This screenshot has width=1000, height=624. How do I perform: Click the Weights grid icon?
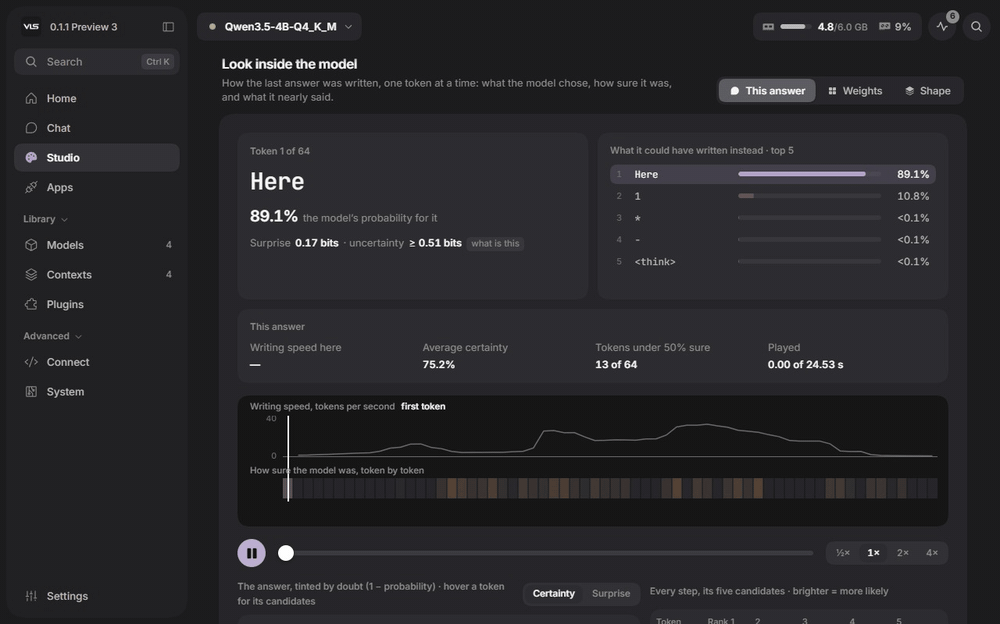(x=832, y=91)
